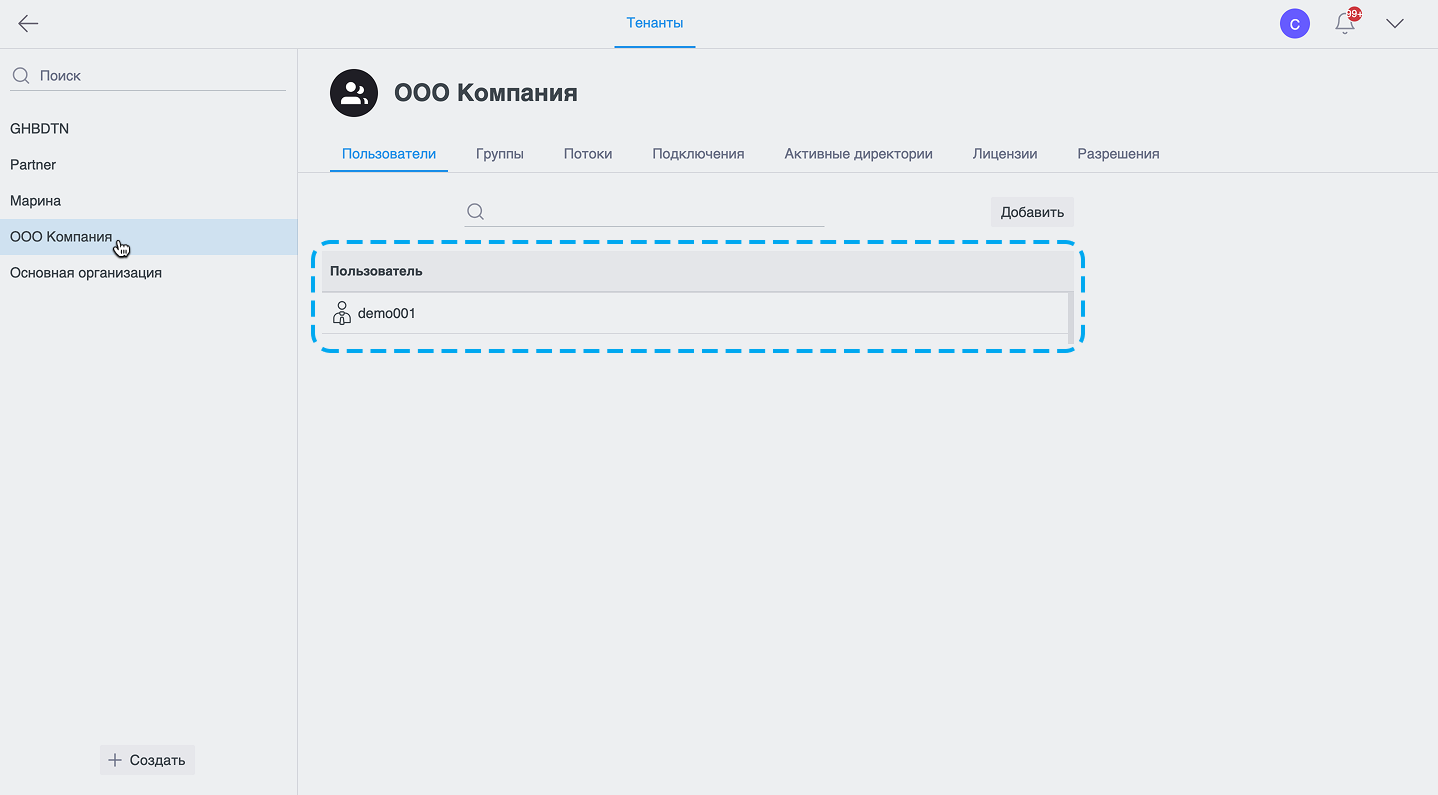This screenshot has height=795, width=1438.
Task: Switch to the Подключения tab
Action: [698, 154]
